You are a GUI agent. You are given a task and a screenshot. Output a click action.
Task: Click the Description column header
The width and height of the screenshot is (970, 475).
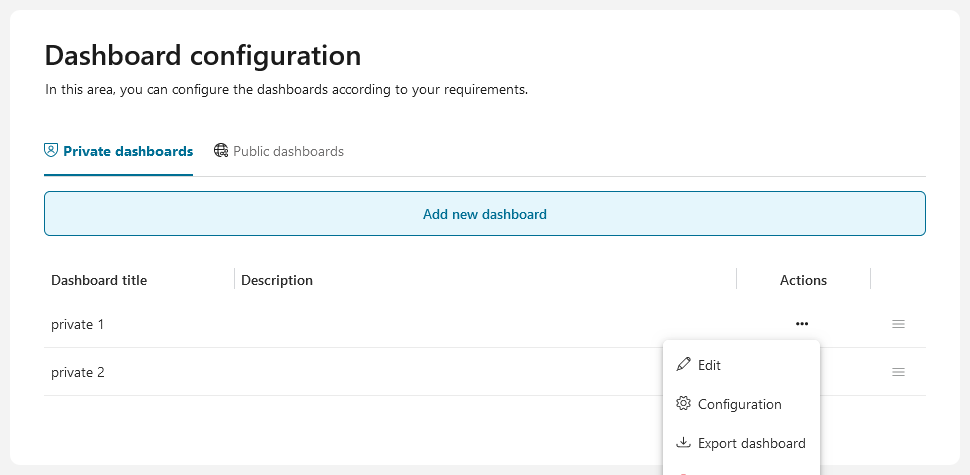pos(277,281)
